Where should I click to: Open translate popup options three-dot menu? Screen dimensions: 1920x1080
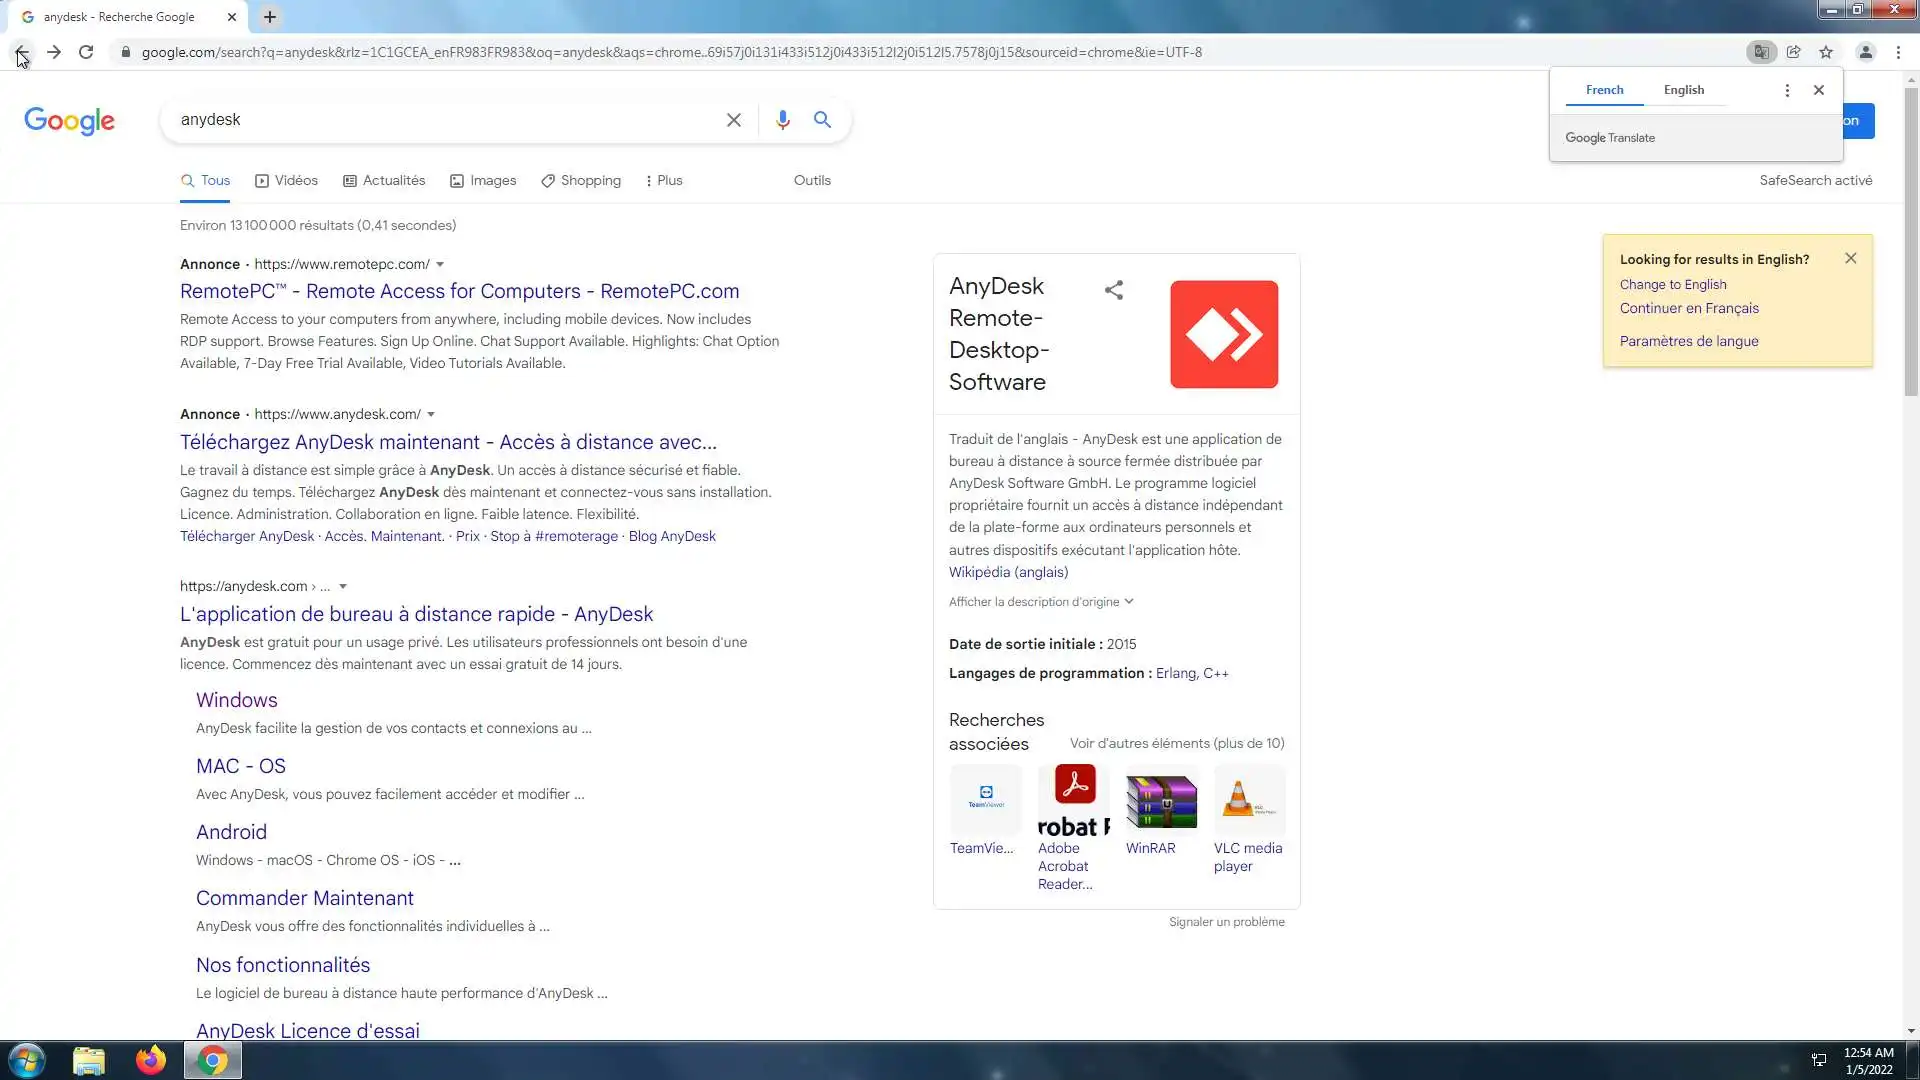(1787, 90)
